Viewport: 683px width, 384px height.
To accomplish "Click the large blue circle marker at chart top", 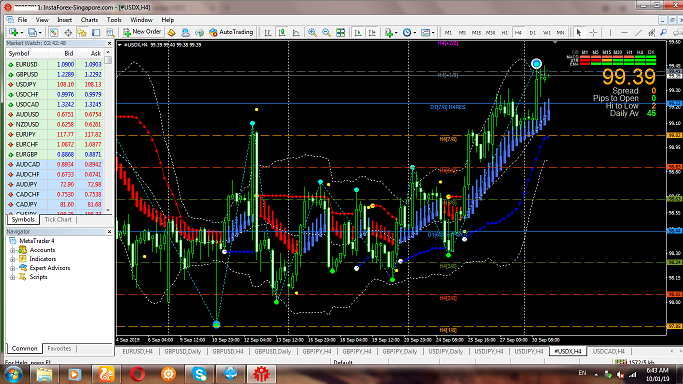I will point(536,64).
